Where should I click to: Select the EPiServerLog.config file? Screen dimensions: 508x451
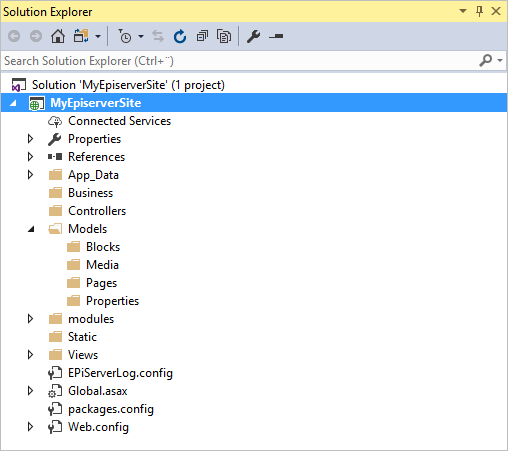(x=120, y=373)
